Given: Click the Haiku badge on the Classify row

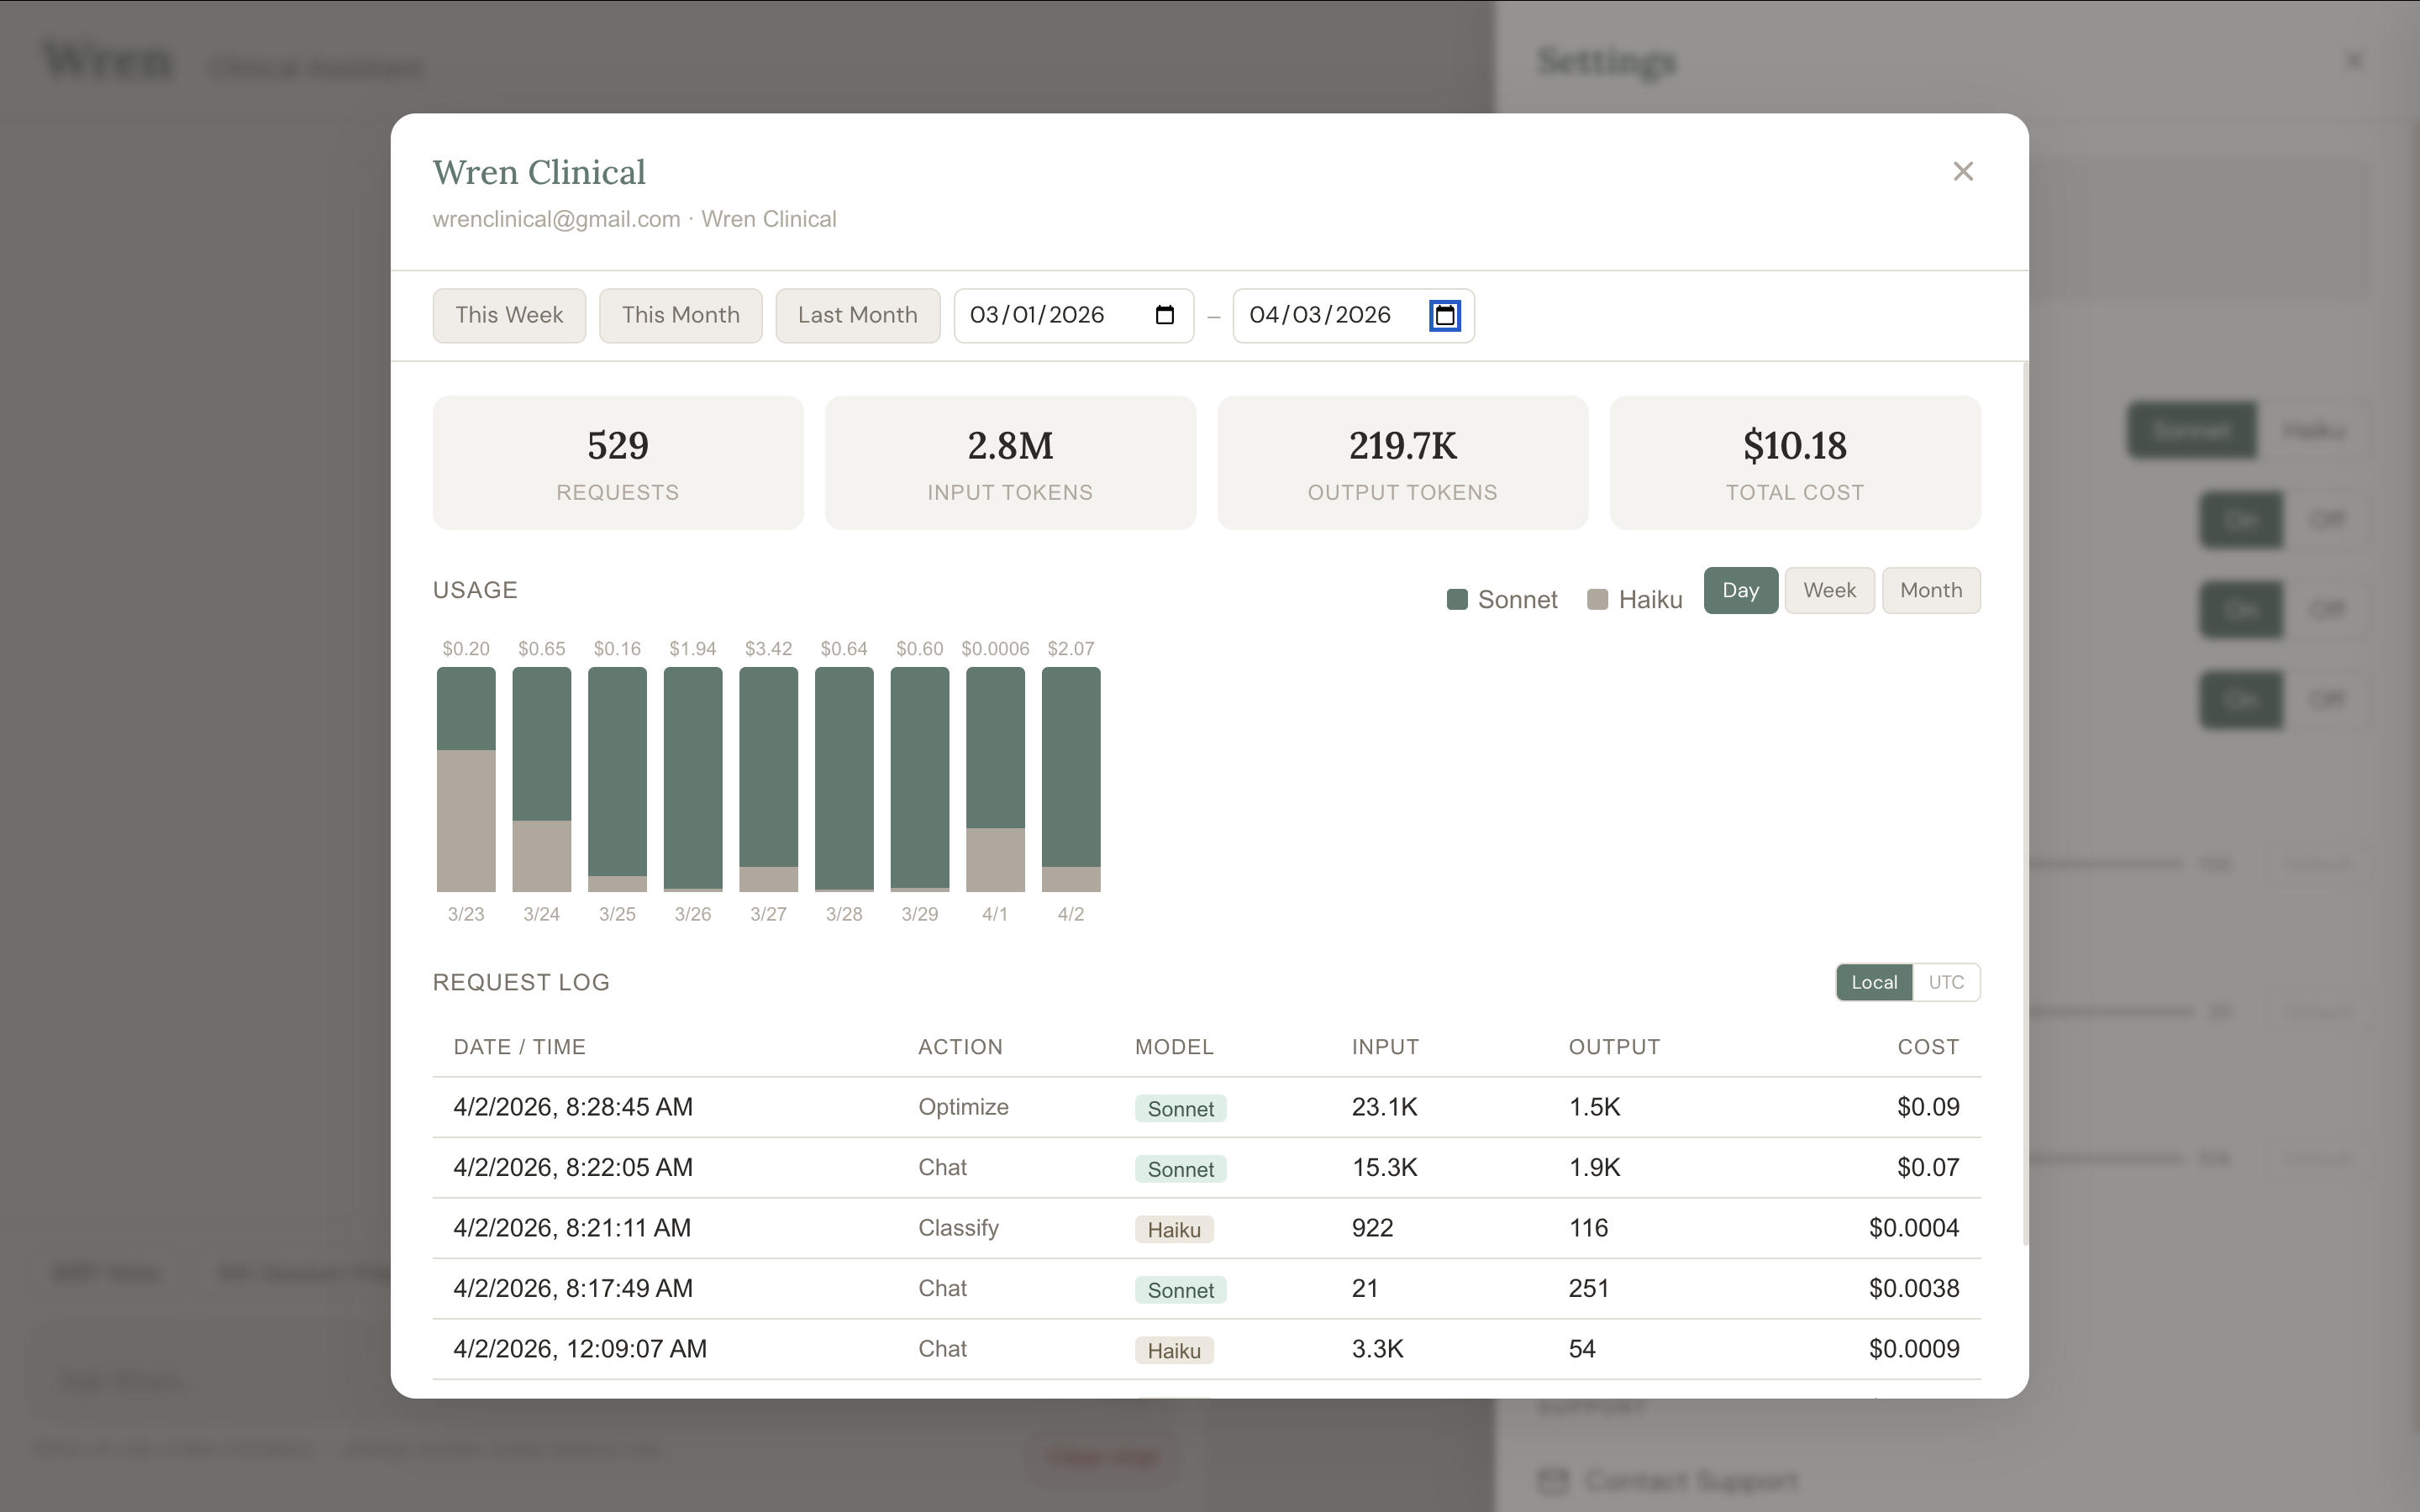Looking at the screenshot, I should pos(1174,1228).
